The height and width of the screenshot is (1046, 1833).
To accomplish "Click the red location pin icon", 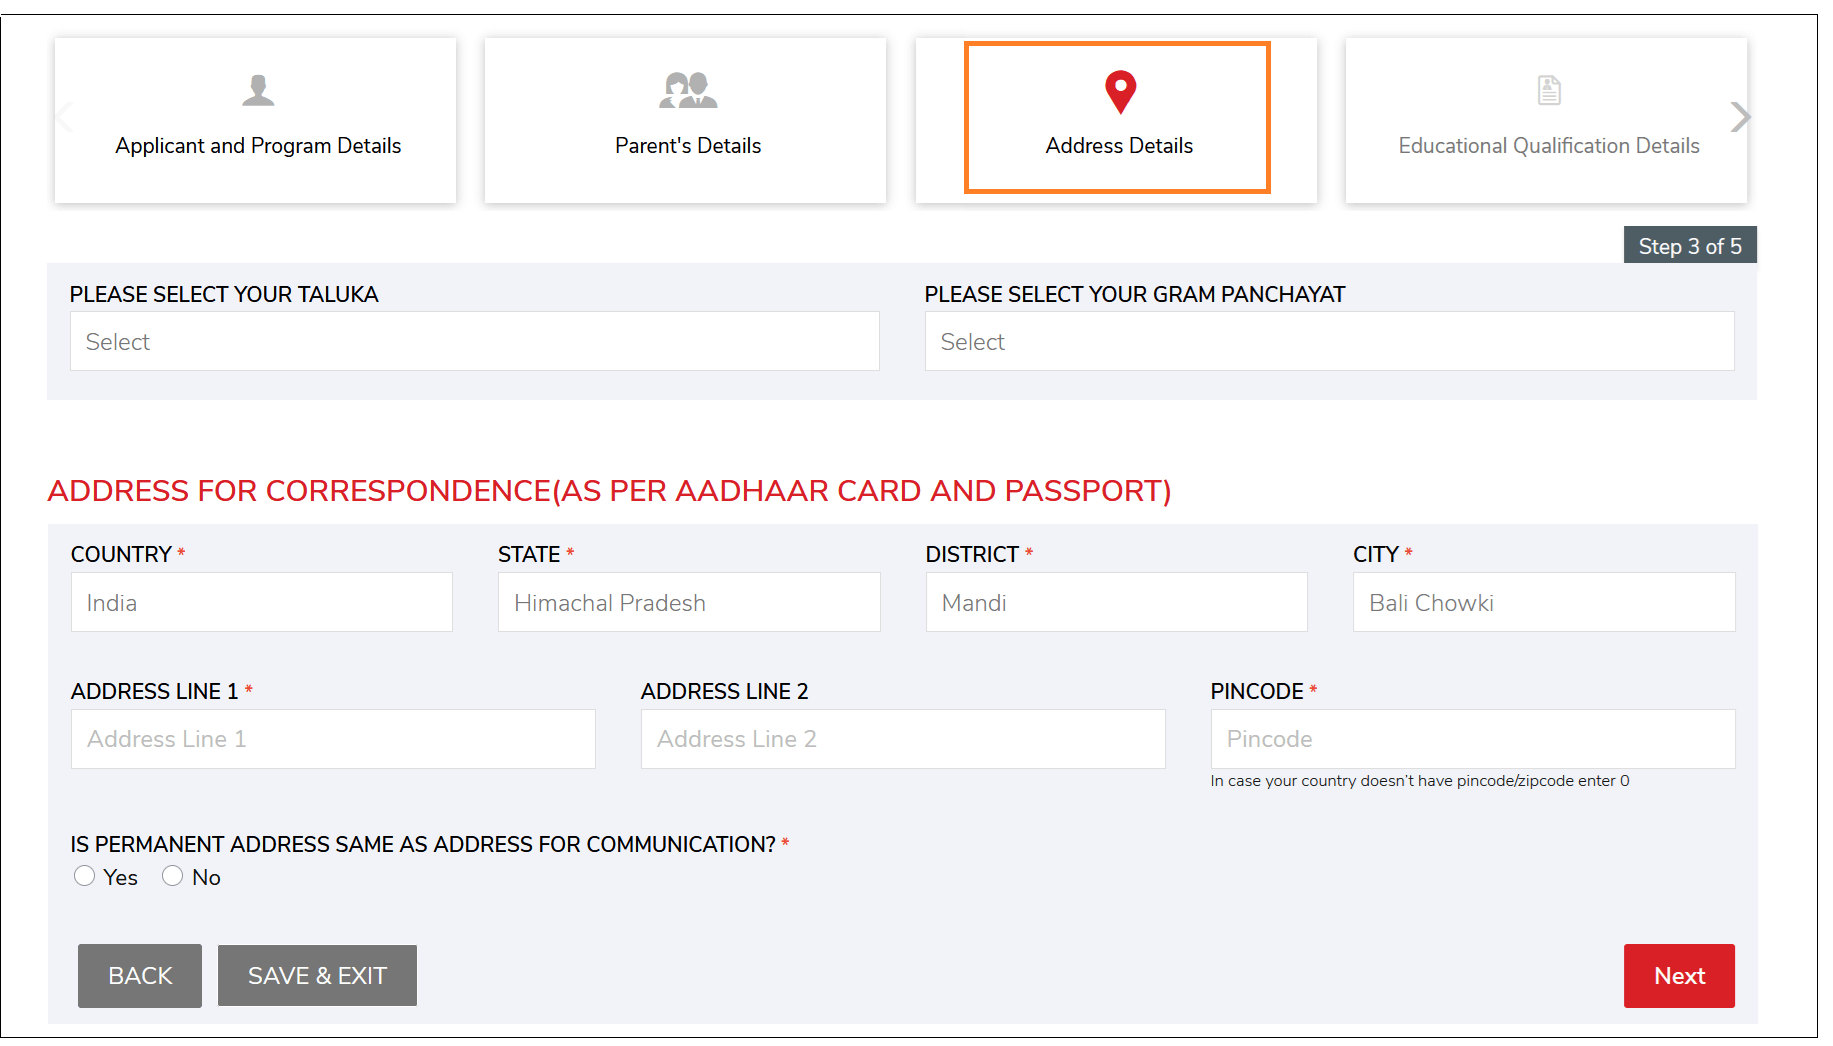I will pos(1120,92).
